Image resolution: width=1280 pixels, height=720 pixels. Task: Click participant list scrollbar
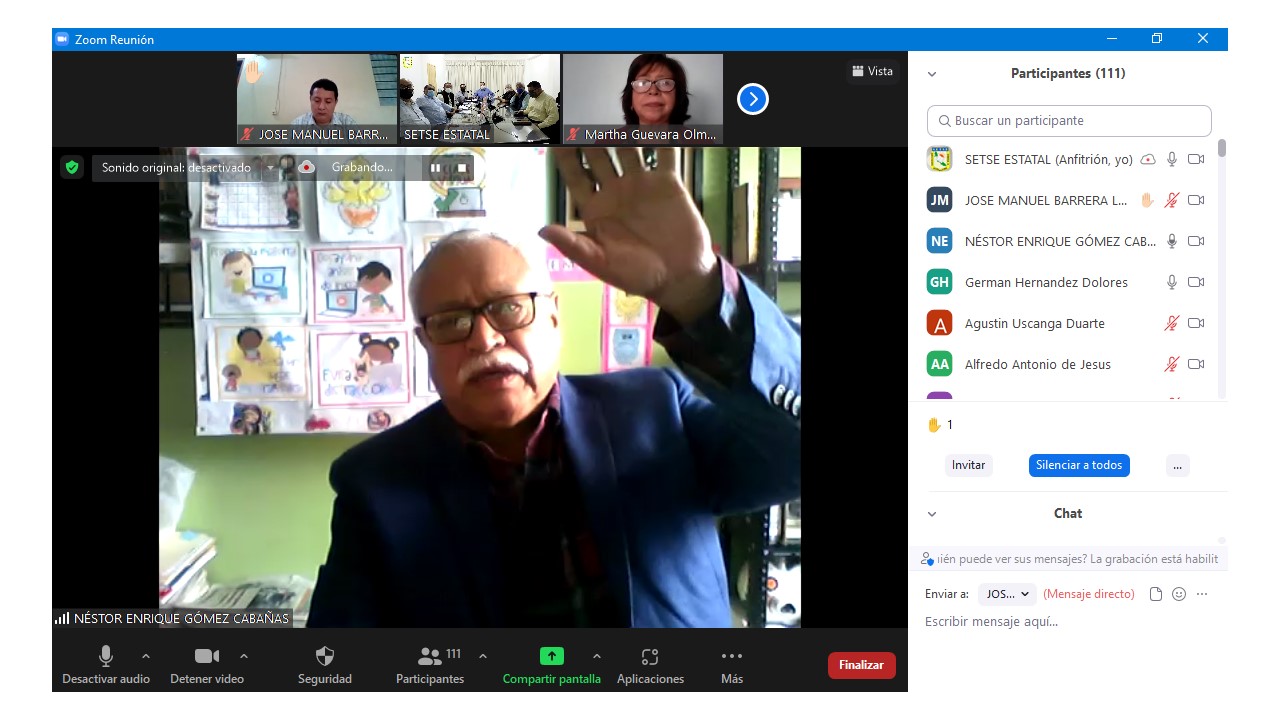(x=1222, y=148)
